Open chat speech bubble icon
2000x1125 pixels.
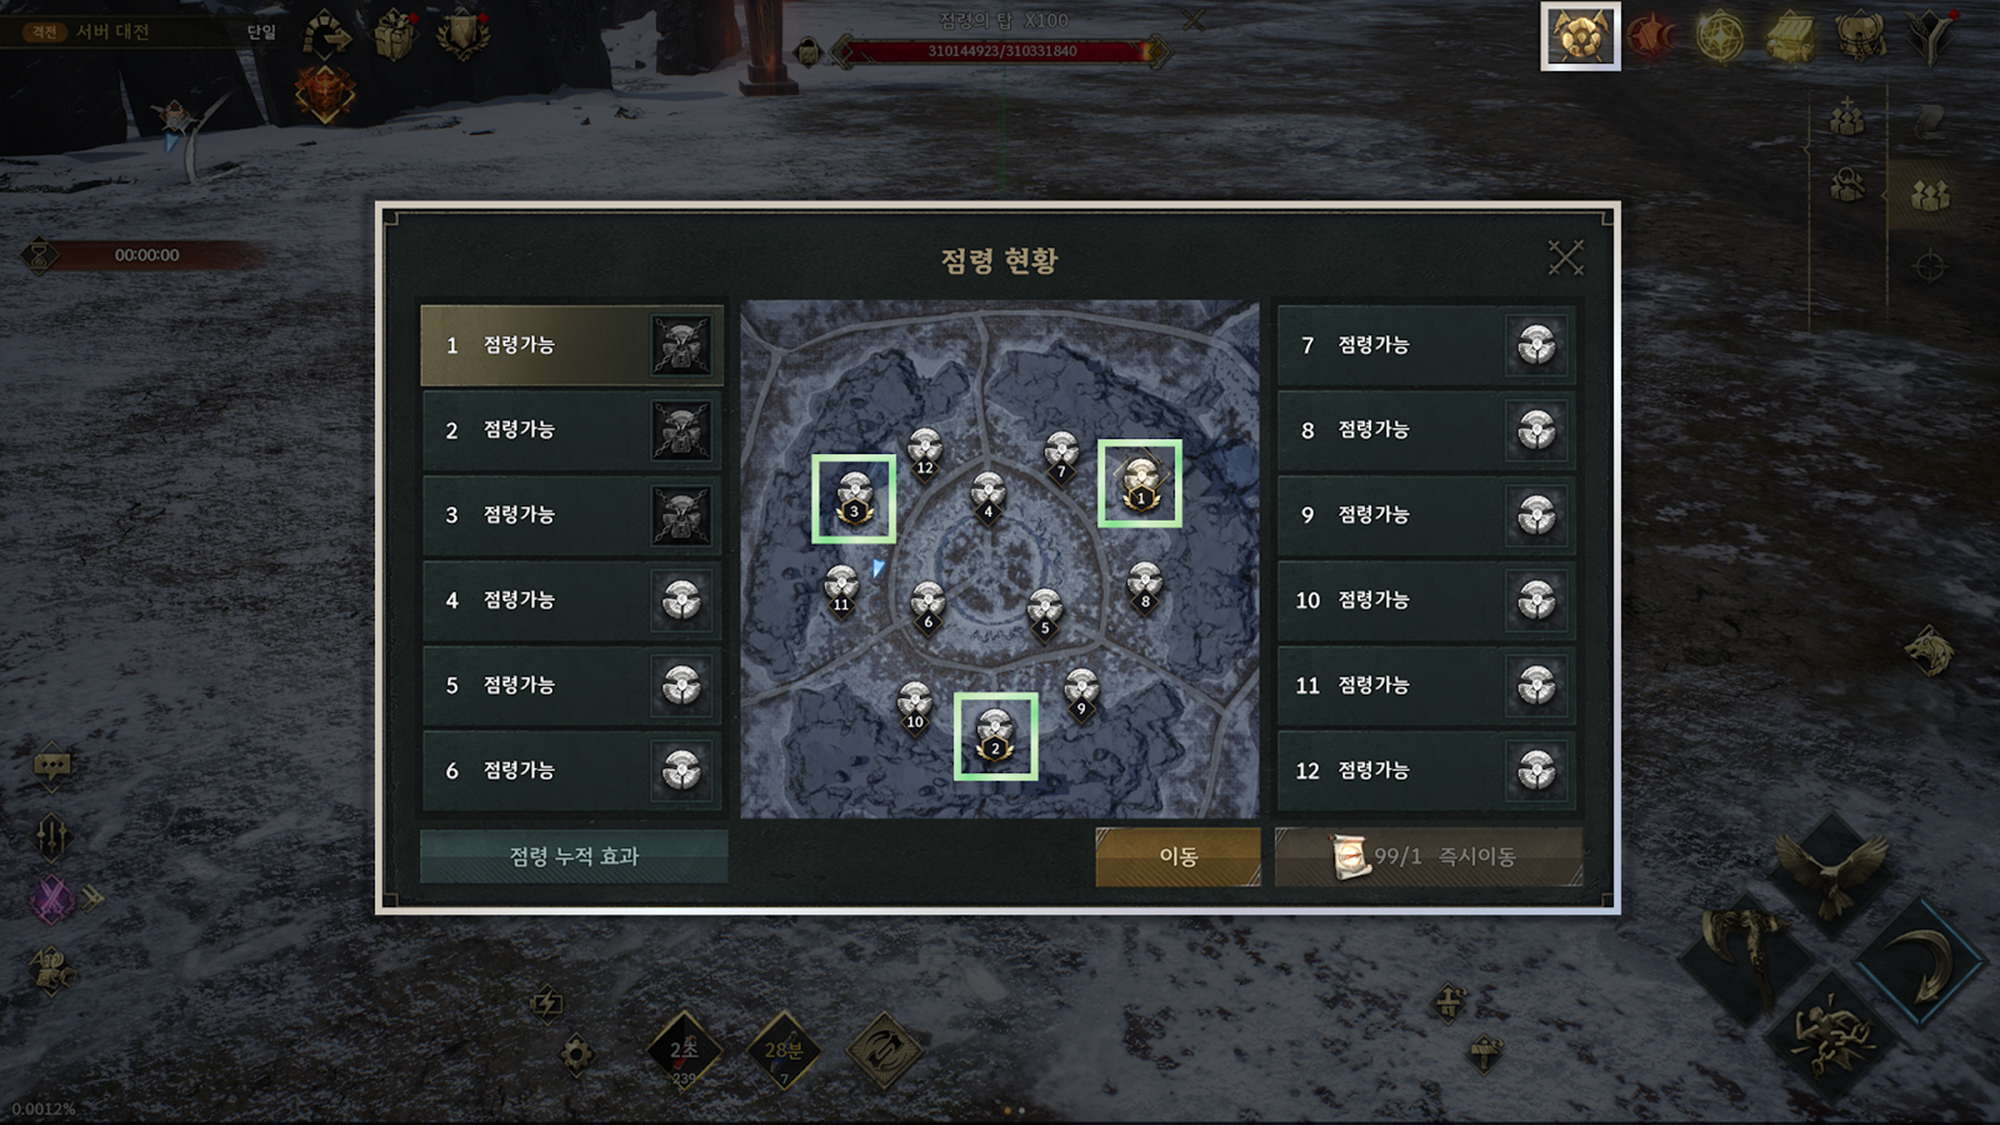pyautogui.click(x=52, y=768)
